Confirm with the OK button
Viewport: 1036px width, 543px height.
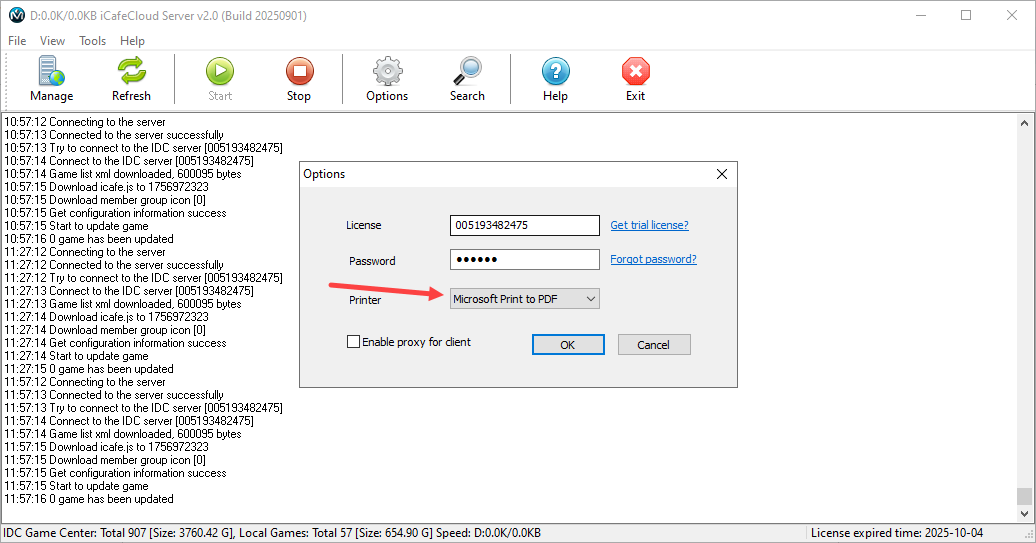pyautogui.click(x=568, y=345)
